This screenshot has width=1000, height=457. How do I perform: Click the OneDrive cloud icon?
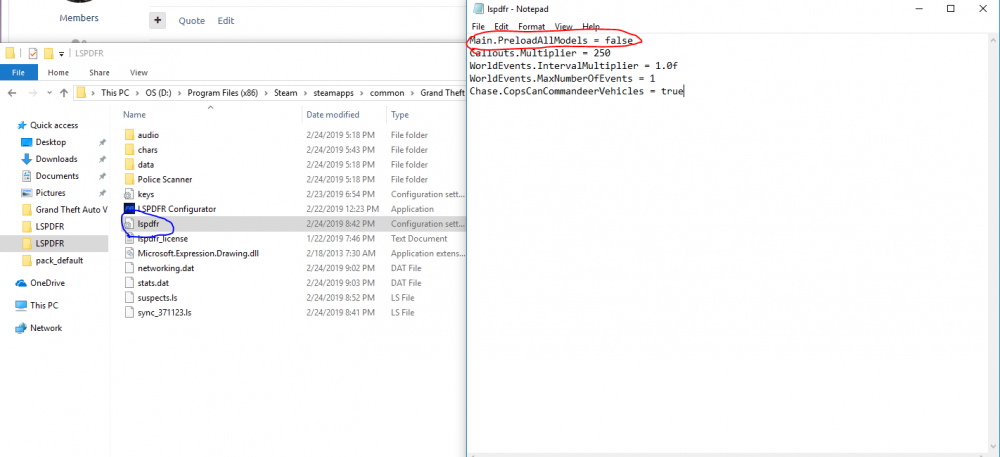click(x=21, y=283)
